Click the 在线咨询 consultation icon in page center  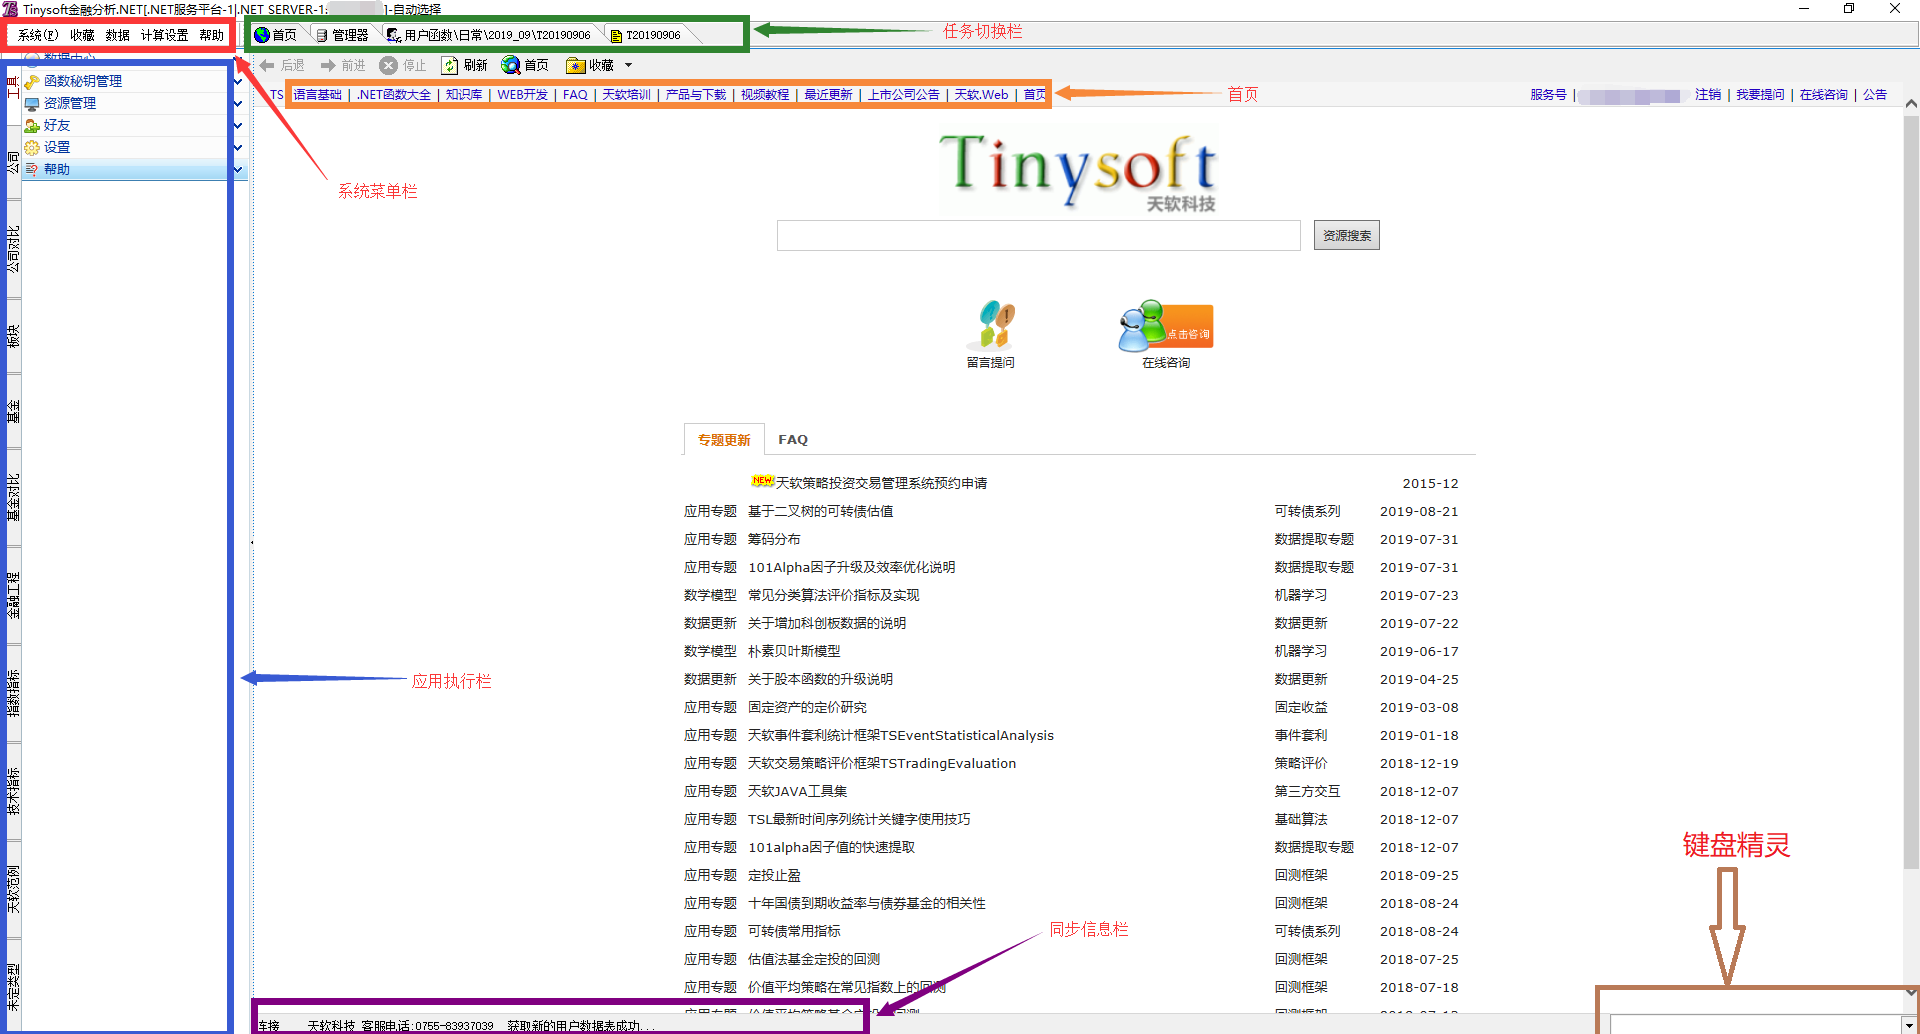(x=1166, y=326)
